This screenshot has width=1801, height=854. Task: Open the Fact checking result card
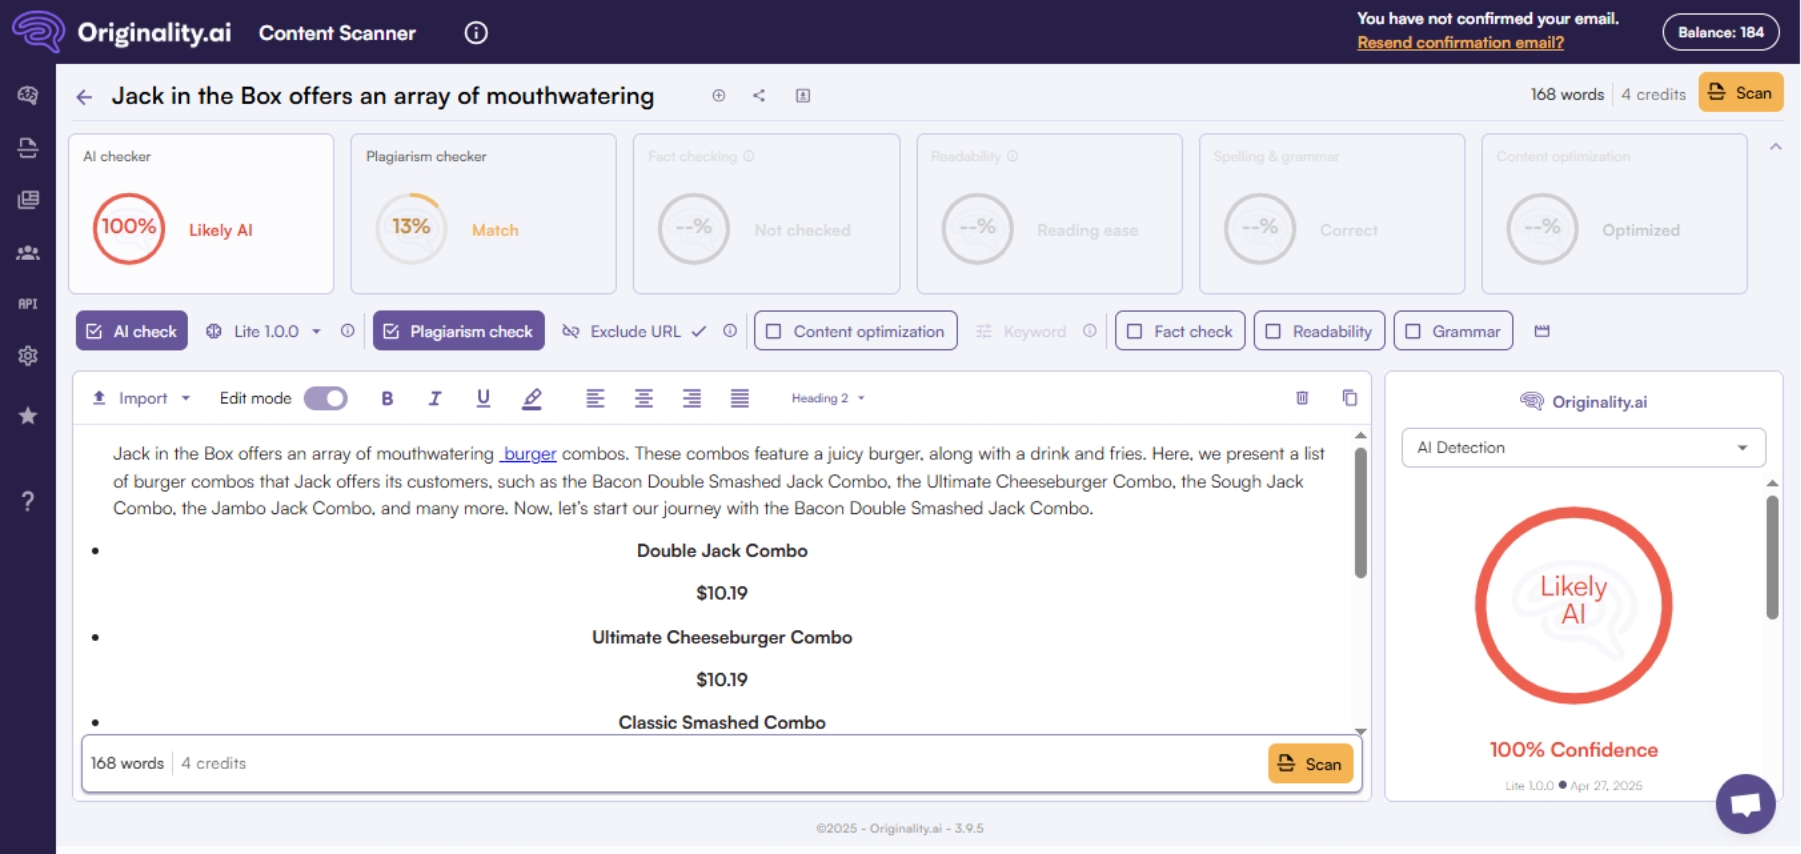pos(766,214)
